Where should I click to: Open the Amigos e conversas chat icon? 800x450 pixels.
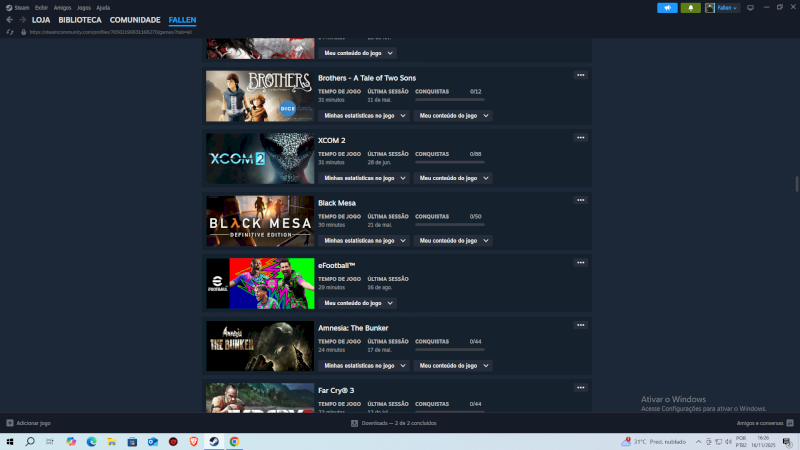(x=790, y=423)
